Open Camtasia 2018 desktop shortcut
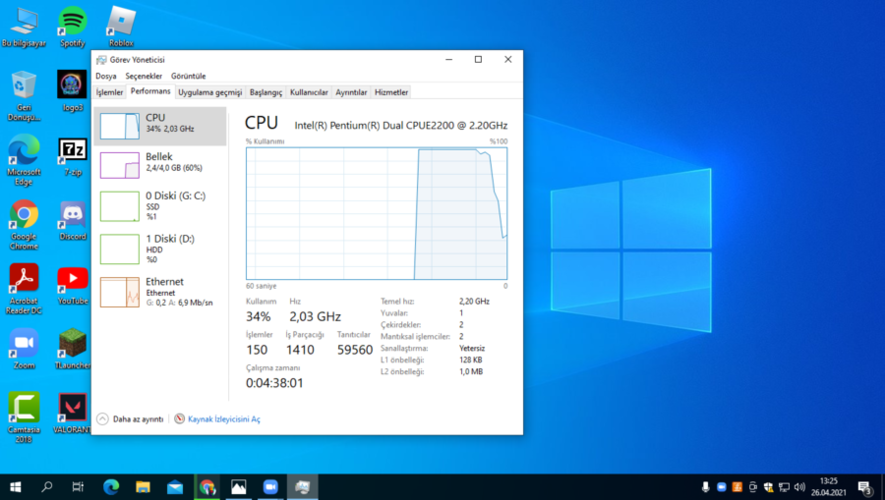 click(x=24, y=418)
